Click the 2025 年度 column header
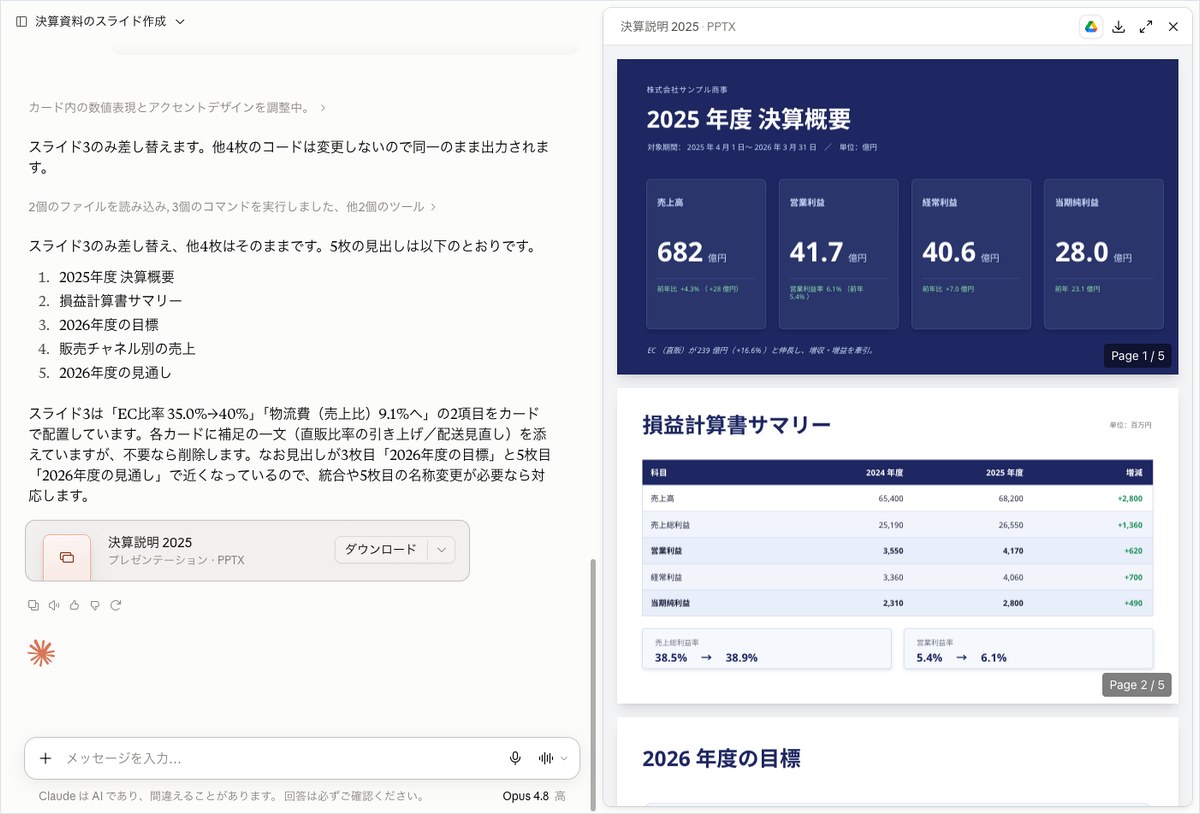The height and width of the screenshot is (814, 1200). (1003, 473)
